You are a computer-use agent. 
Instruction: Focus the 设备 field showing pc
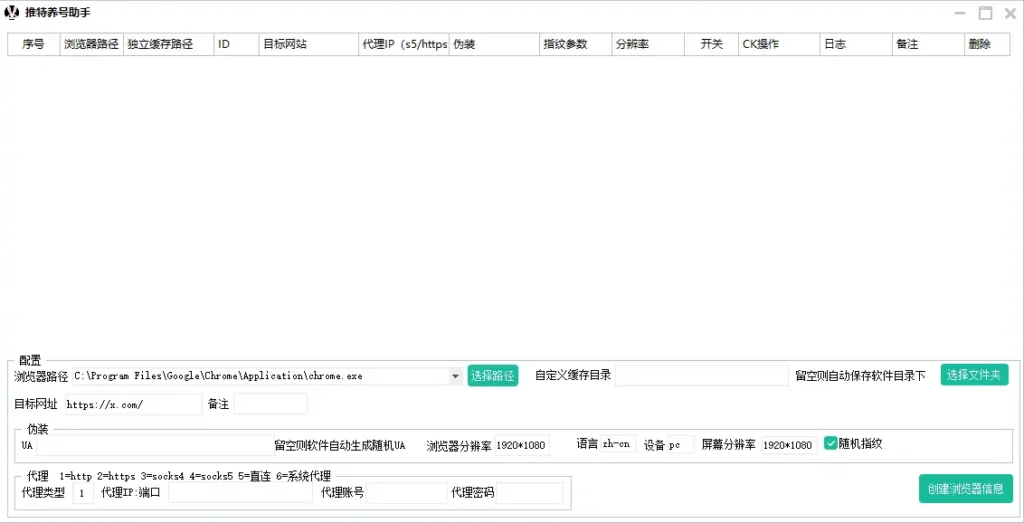click(x=681, y=445)
